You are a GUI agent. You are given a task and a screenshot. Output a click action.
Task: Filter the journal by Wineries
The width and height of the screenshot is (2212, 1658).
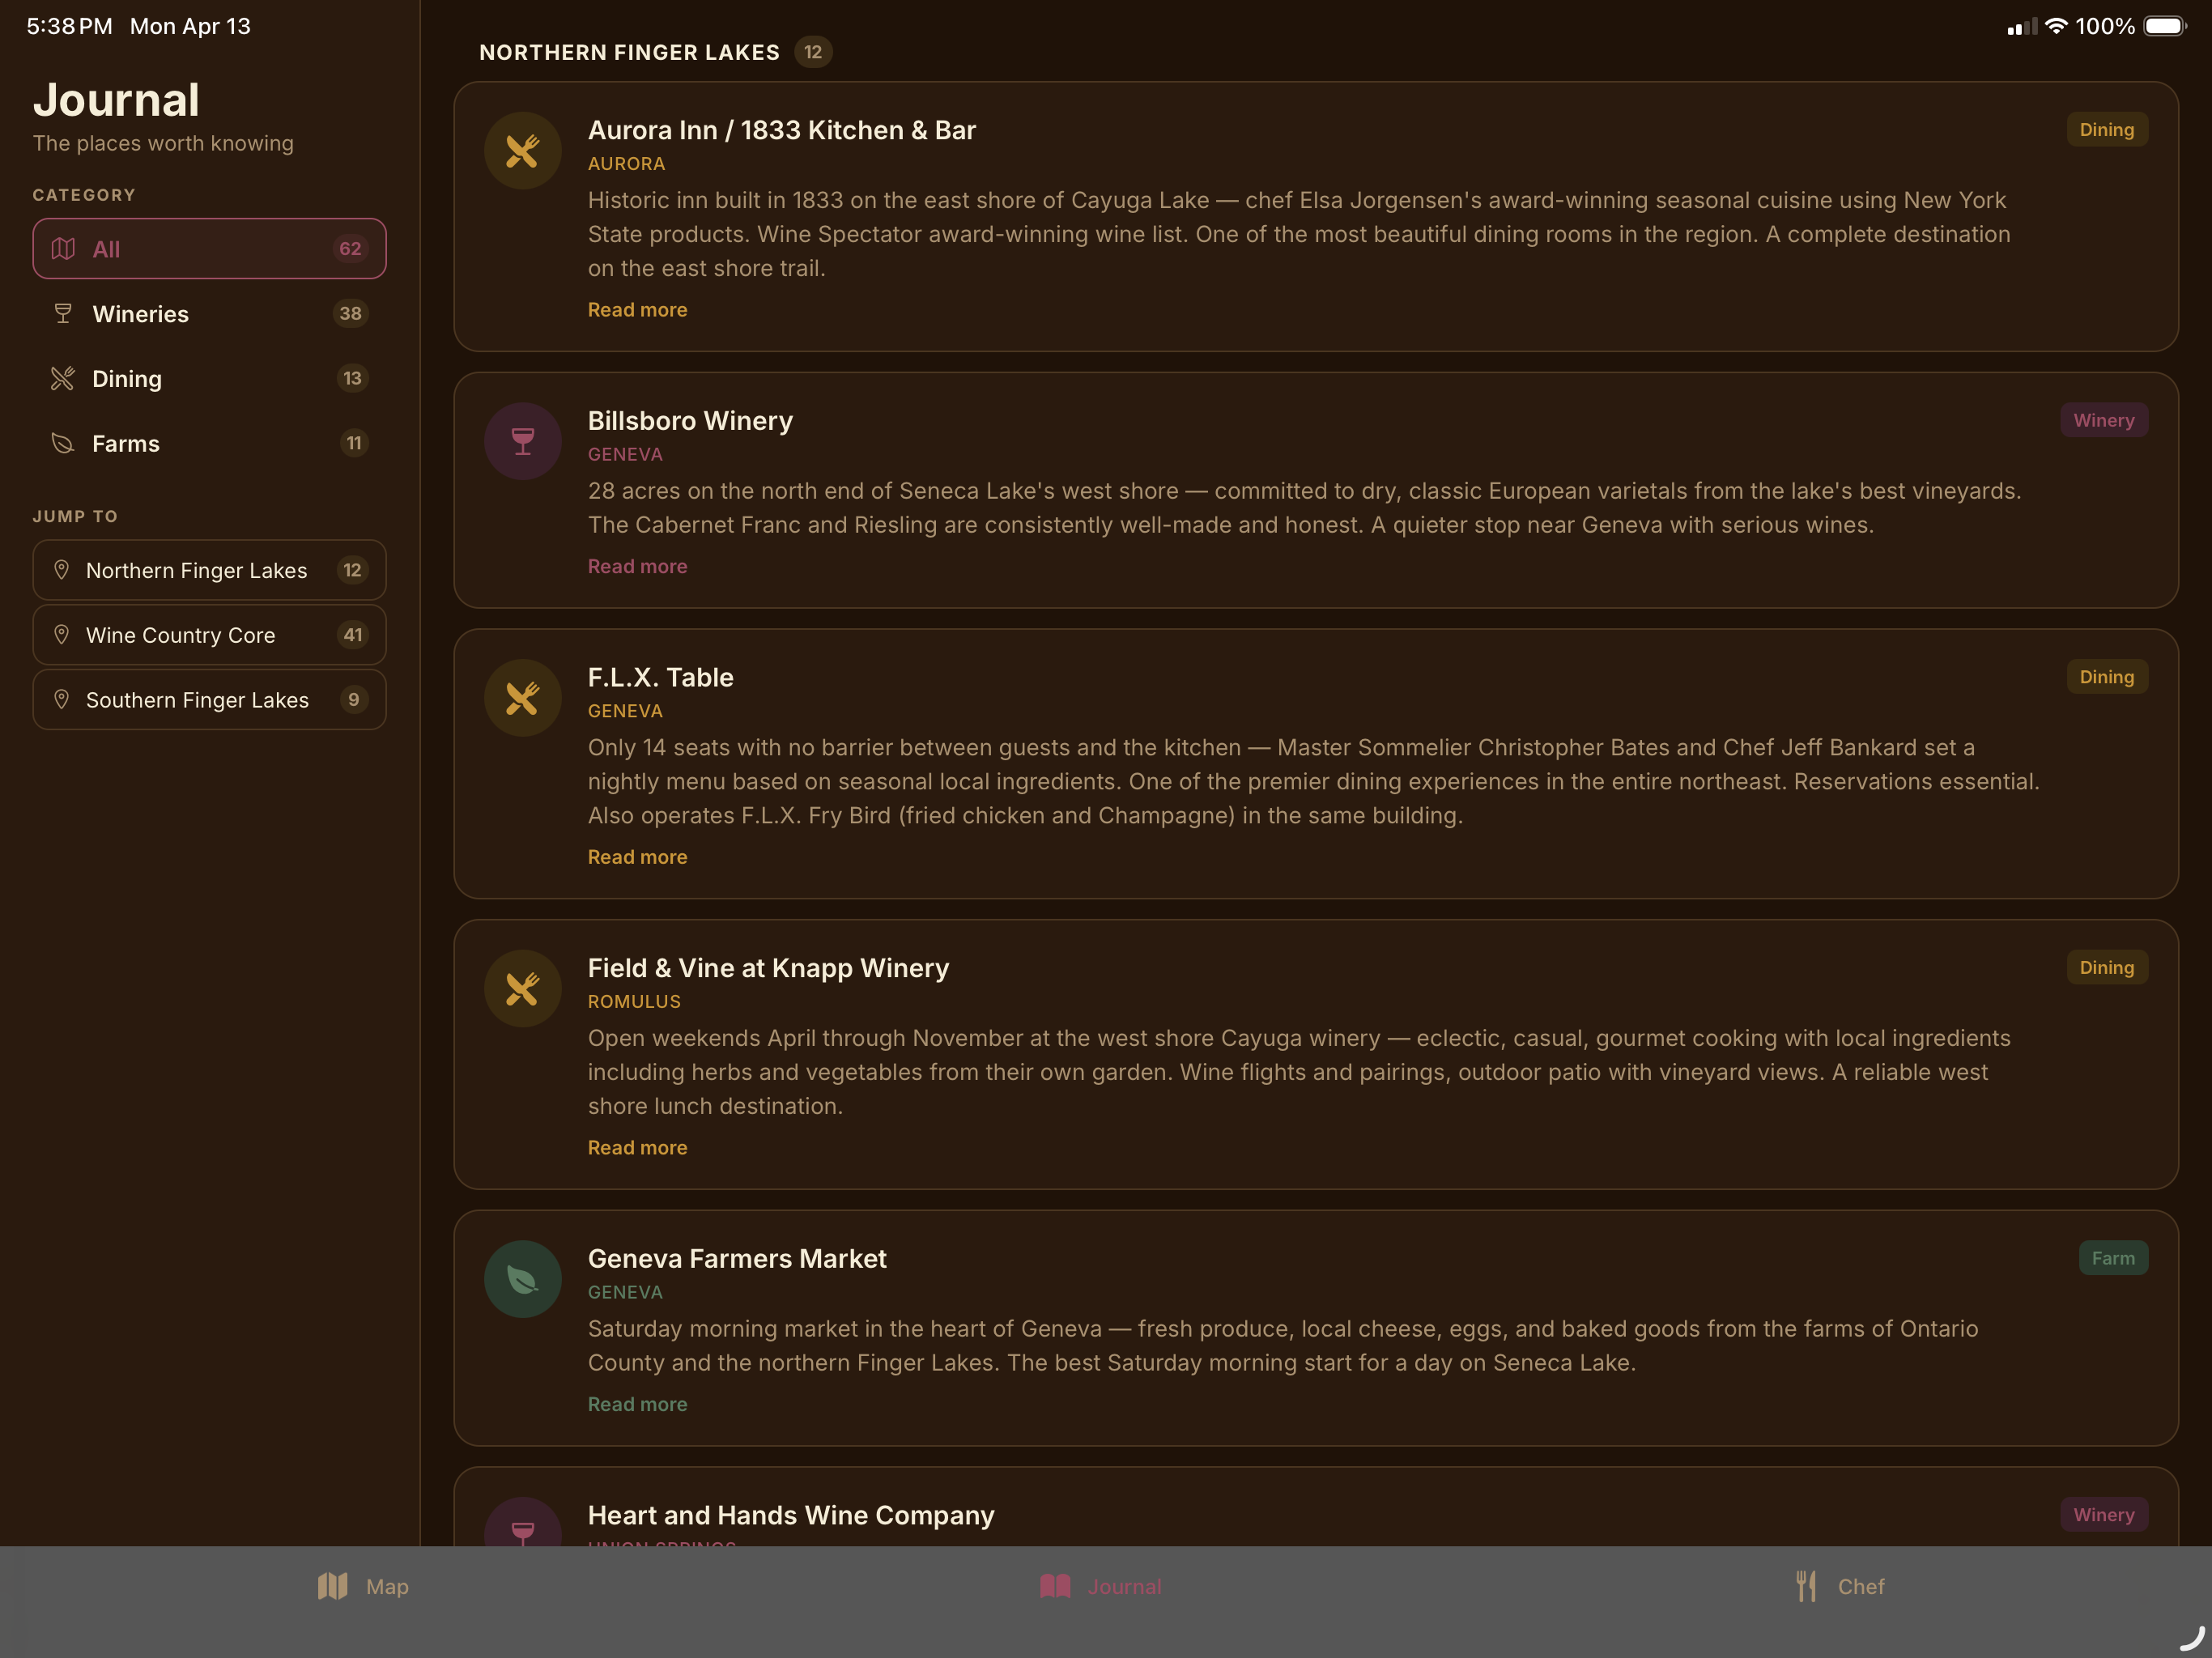tap(209, 314)
